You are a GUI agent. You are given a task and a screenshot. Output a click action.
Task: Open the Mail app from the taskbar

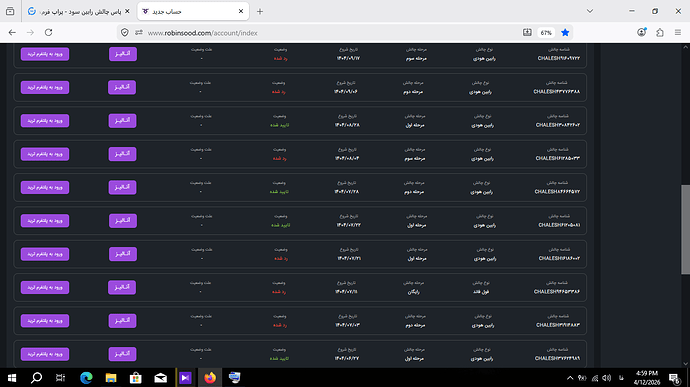click(x=161, y=378)
